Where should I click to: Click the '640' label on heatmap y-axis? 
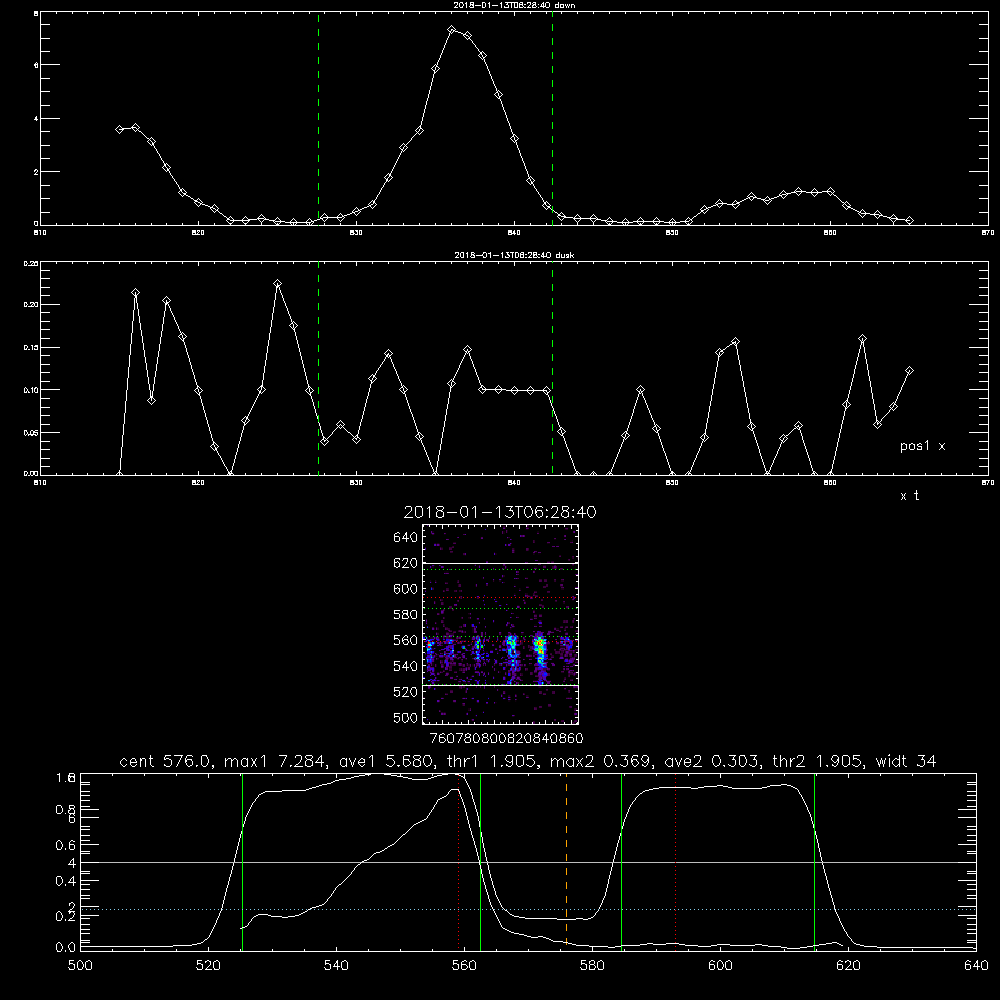pyautogui.click(x=406, y=538)
